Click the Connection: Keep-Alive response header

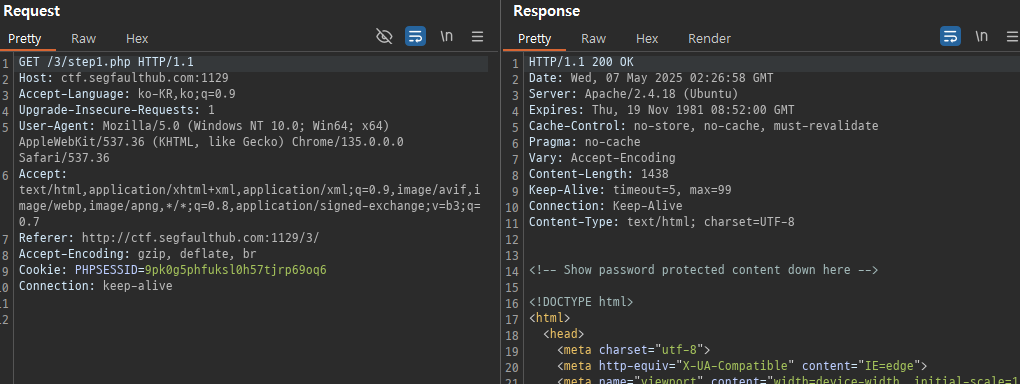606,206
